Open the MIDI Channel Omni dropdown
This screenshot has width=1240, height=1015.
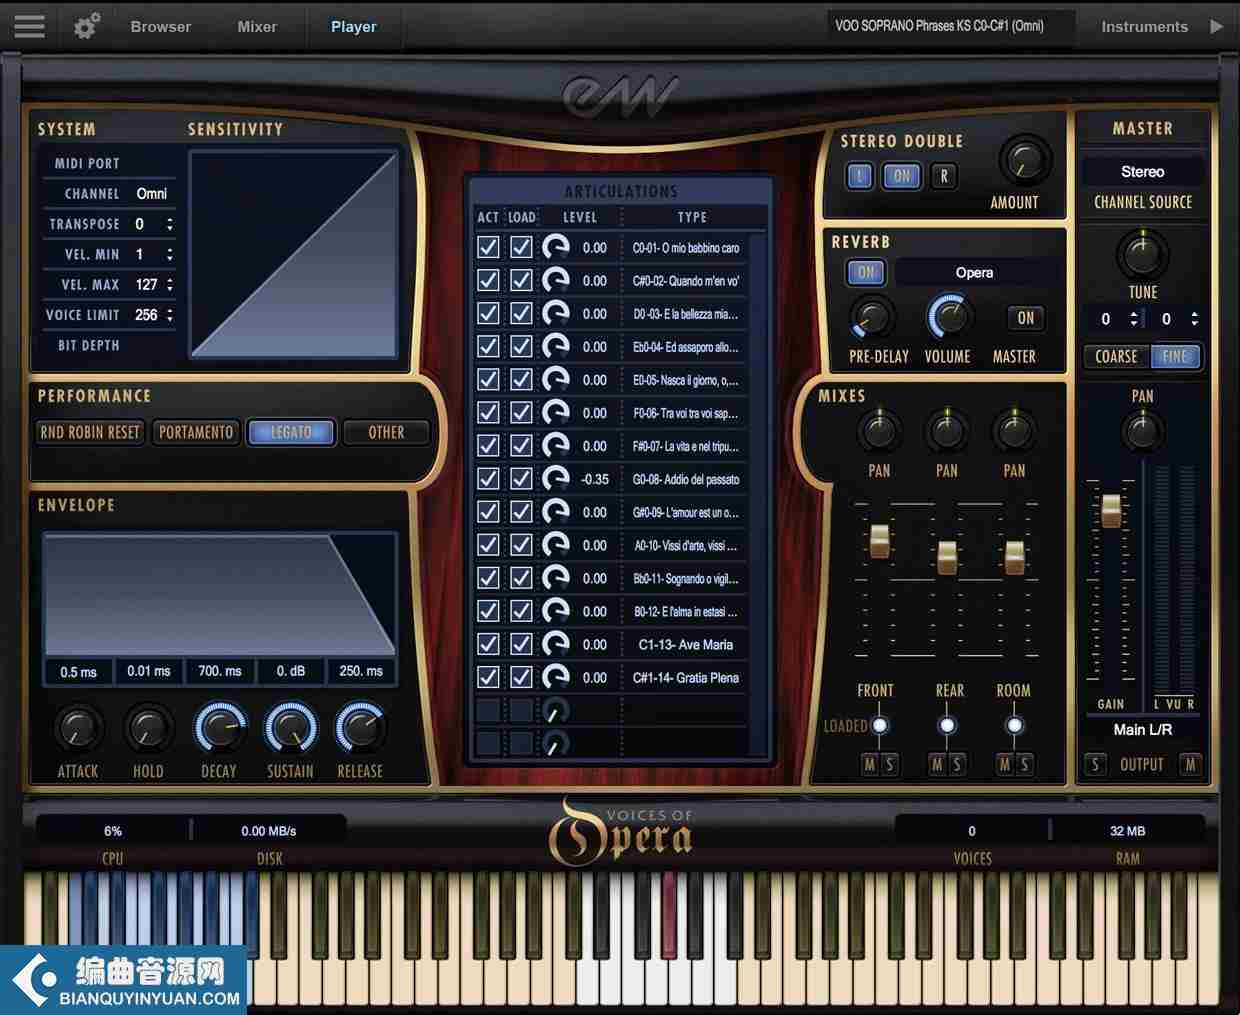click(152, 194)
